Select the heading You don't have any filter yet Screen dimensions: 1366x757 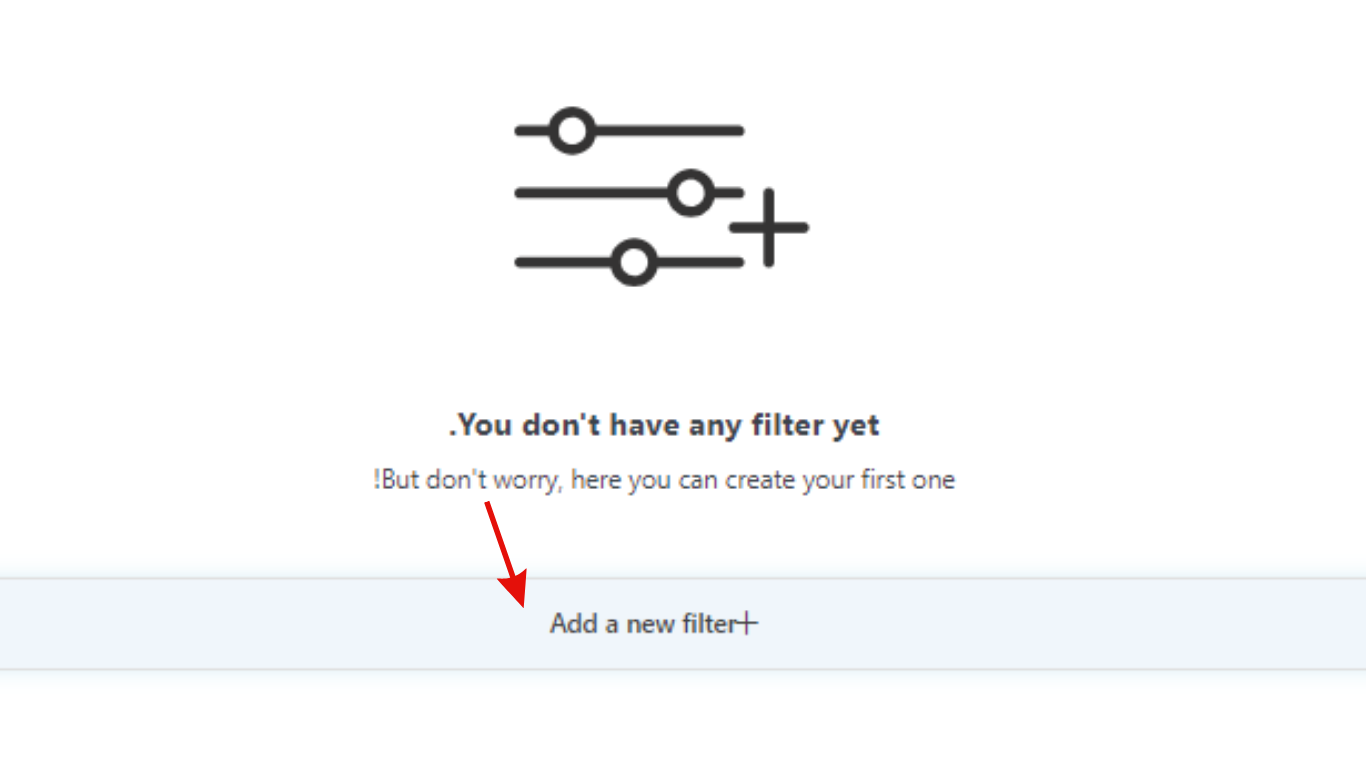point(664,425)
